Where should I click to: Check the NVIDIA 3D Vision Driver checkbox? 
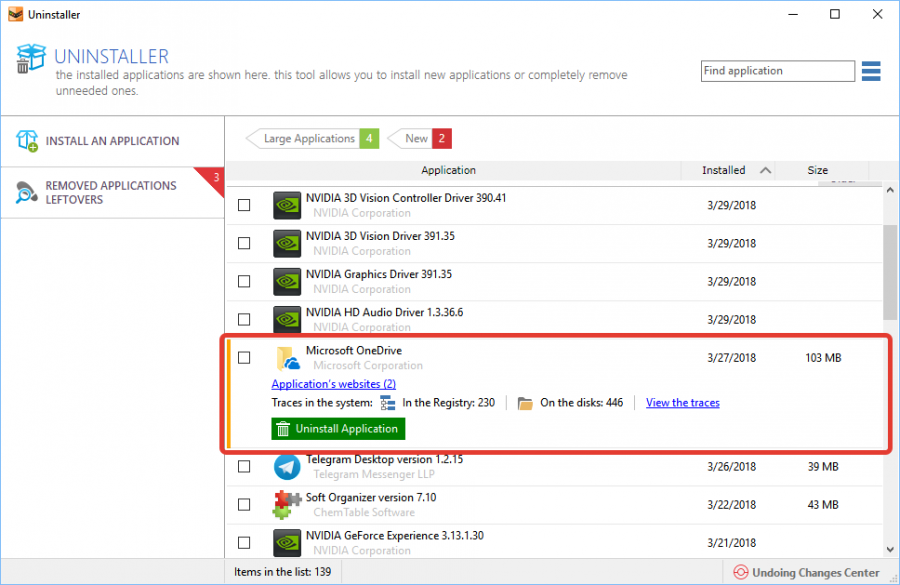tap(244, 243)
